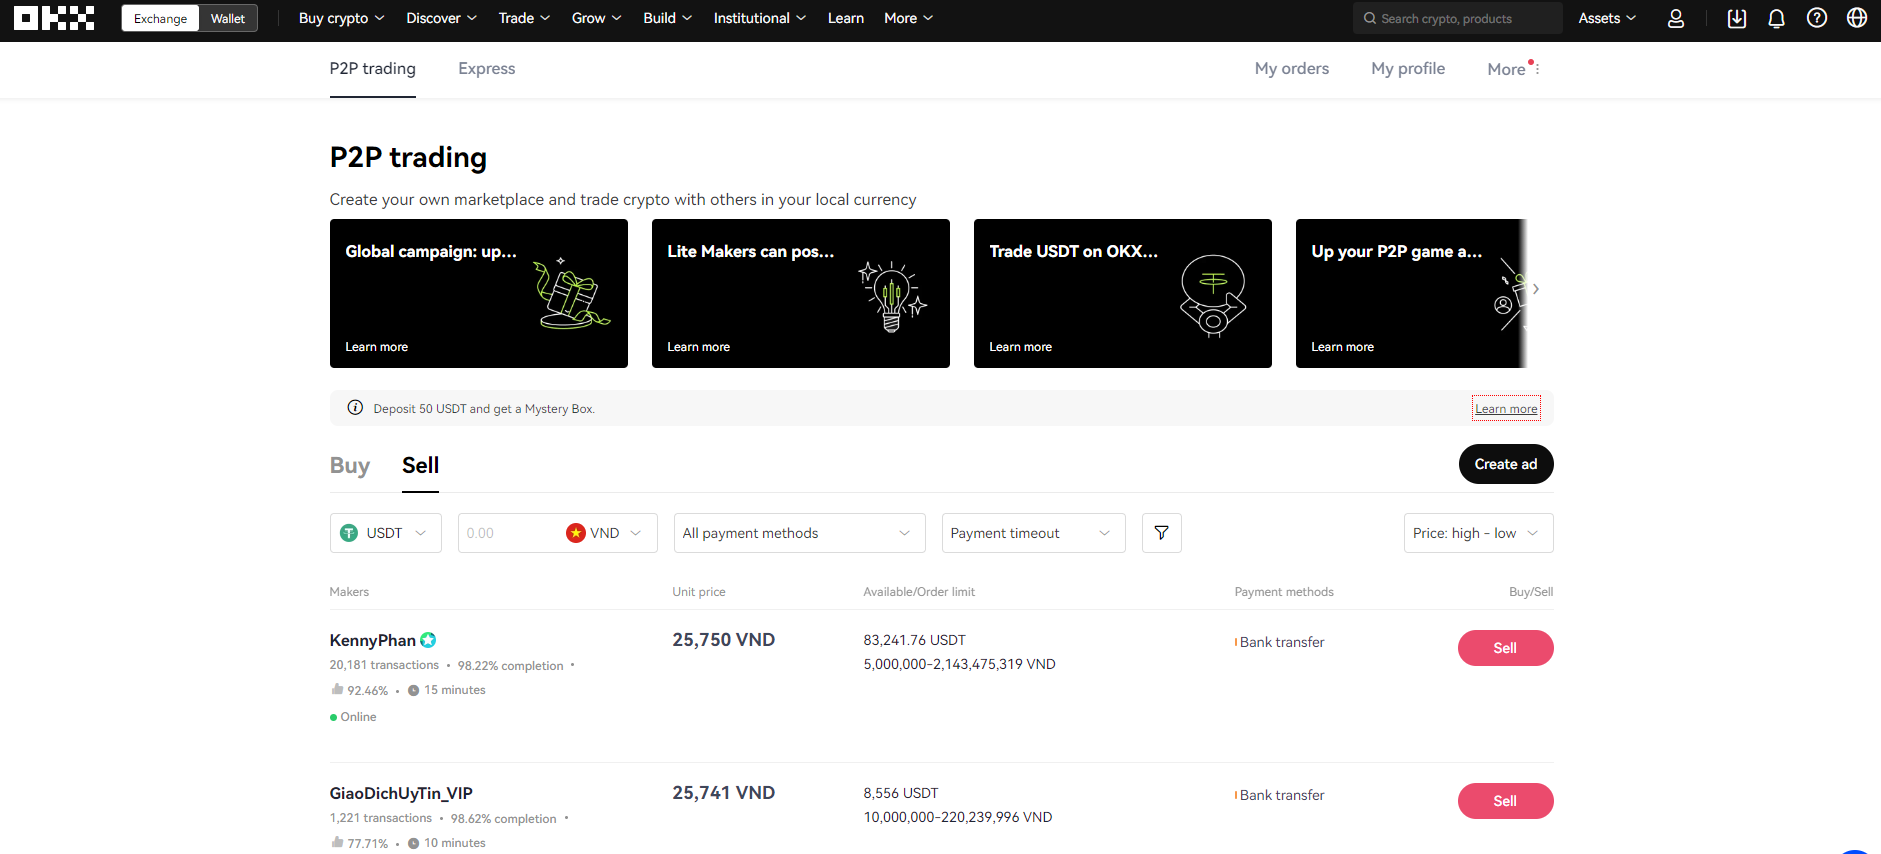This screenshot has height=854, width=1881.
Task: Open the P2P More options menu
Action: pyautogui.click(x=1513, y=68)
